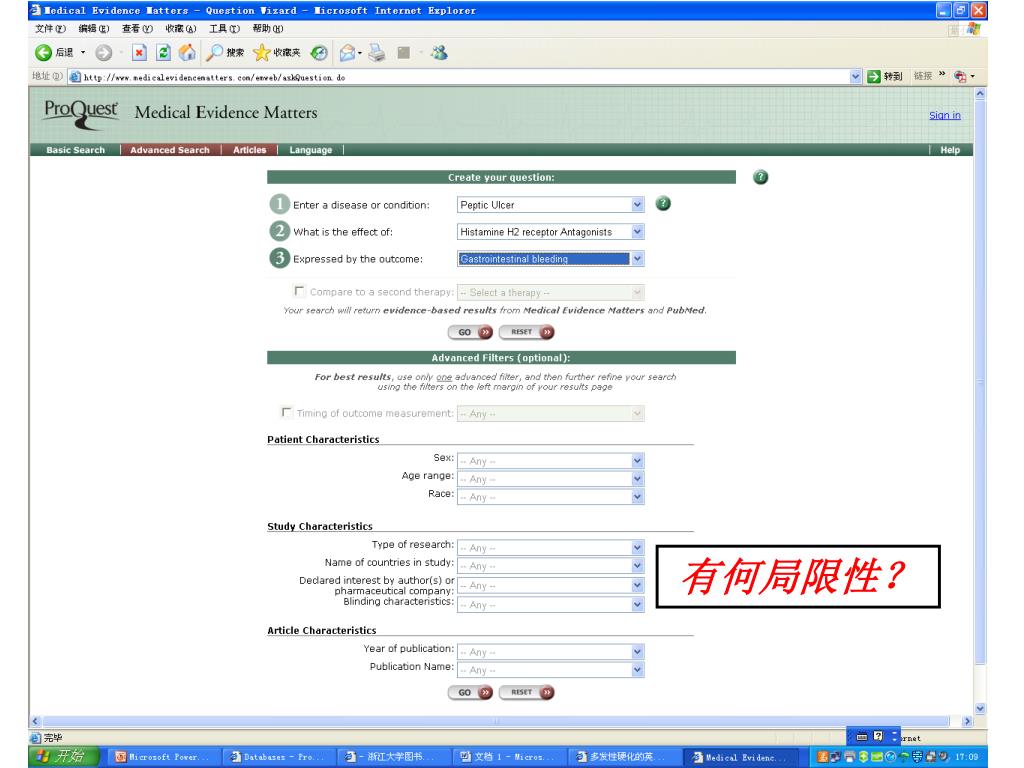Open the 文件(F) menu

(x=50, y=29)
